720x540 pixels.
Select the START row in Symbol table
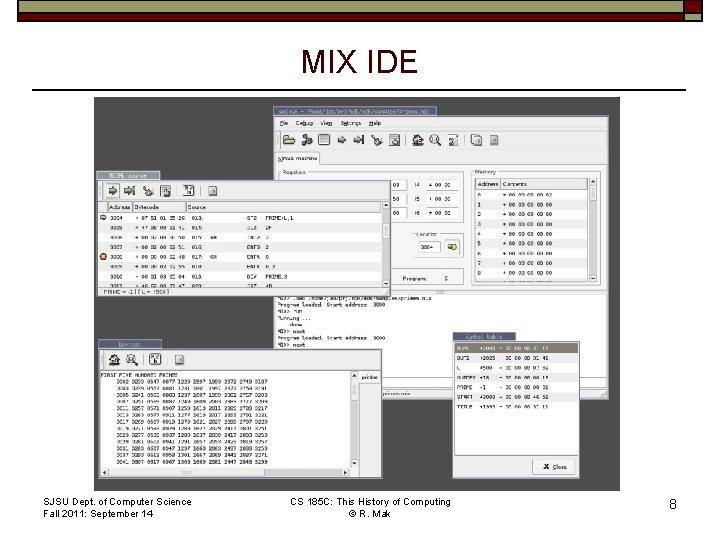pyautogui.click(x=516, y=397)
